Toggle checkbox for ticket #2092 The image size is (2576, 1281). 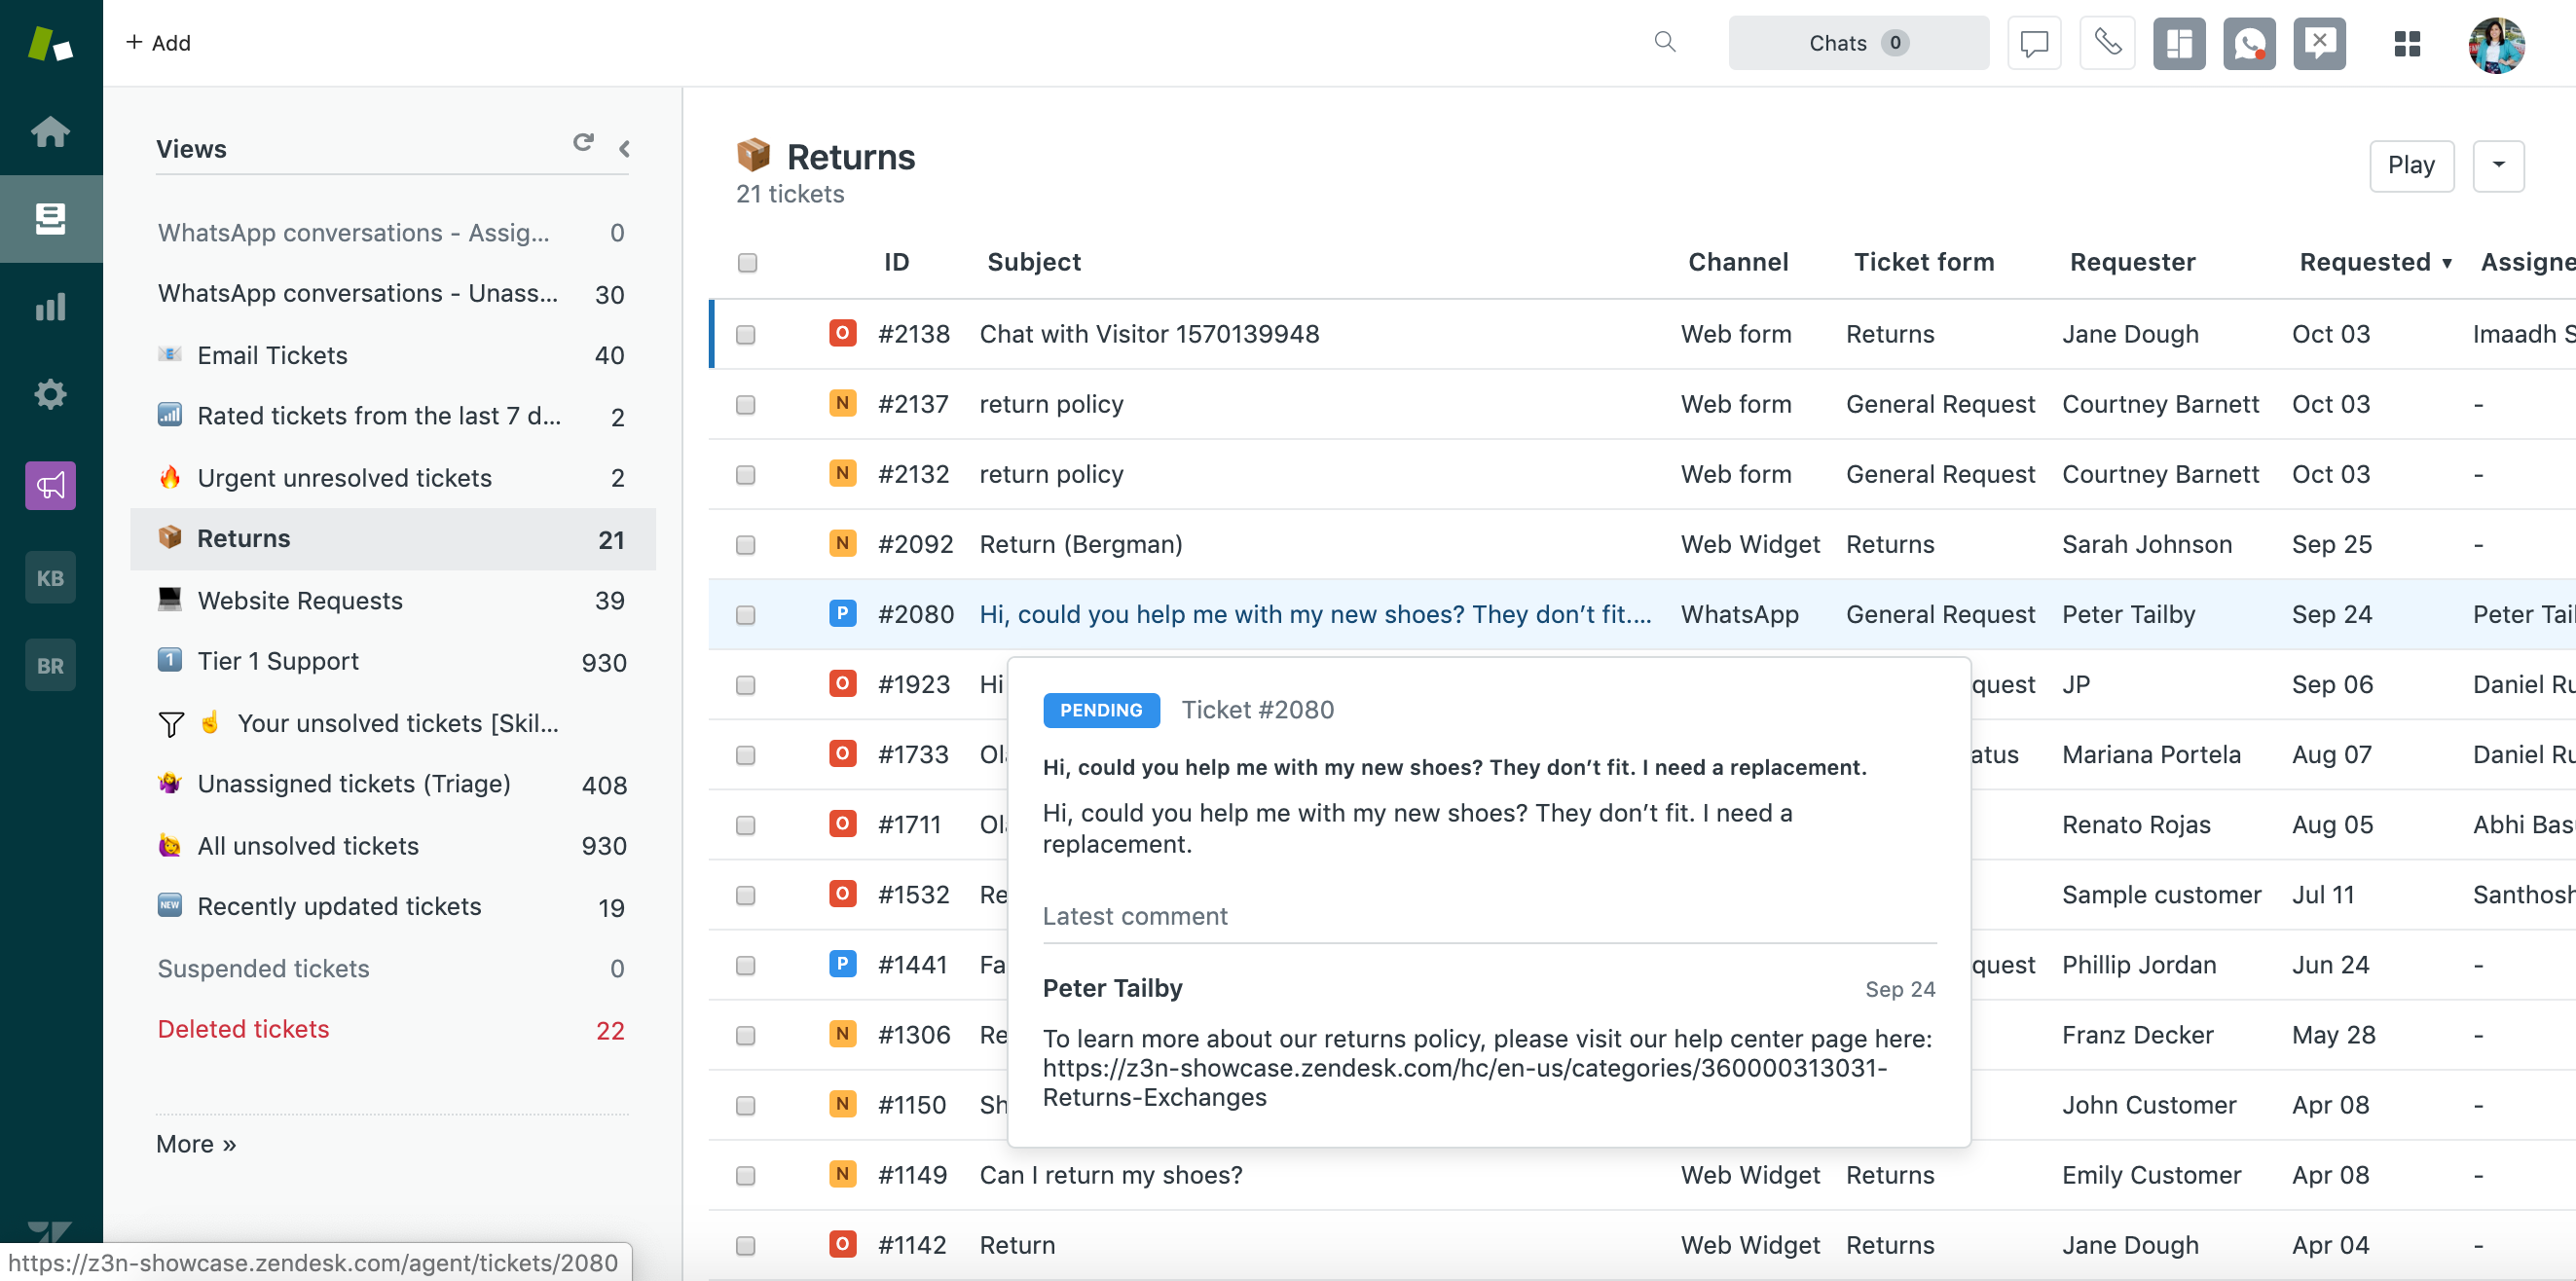click(x=746, y=545)
